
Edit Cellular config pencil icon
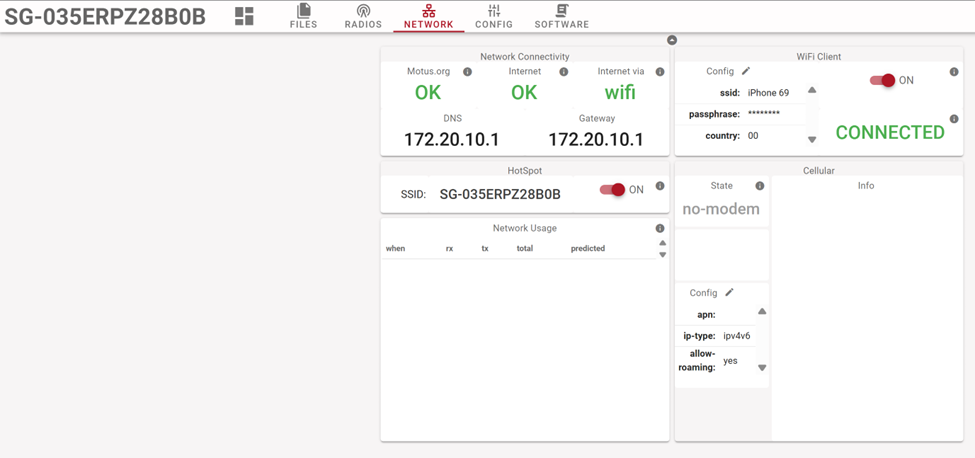click(730, 293)
